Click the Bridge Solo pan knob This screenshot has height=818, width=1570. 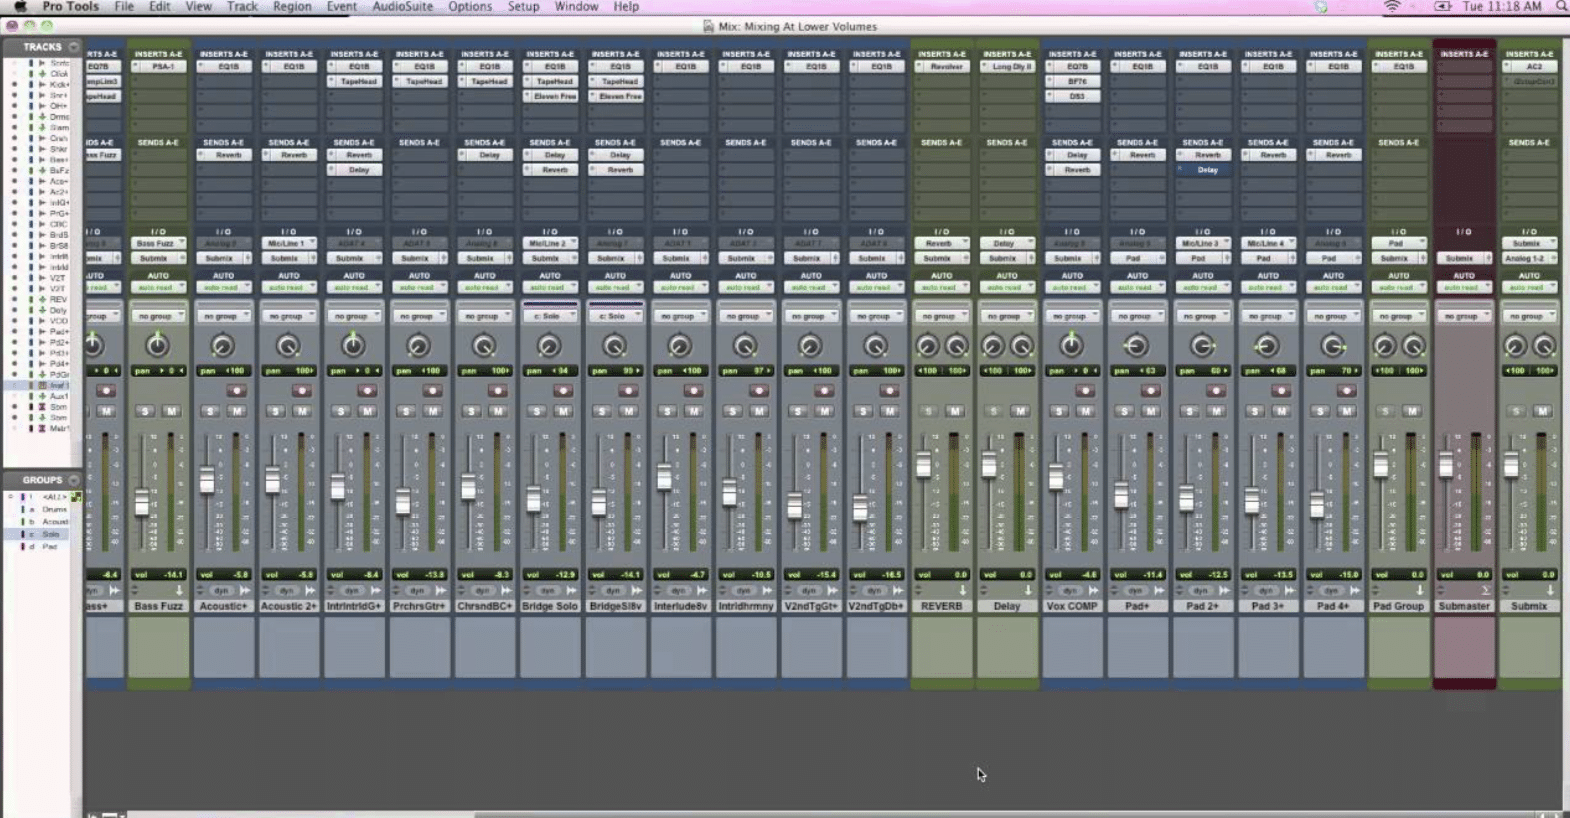coord(549,346)
